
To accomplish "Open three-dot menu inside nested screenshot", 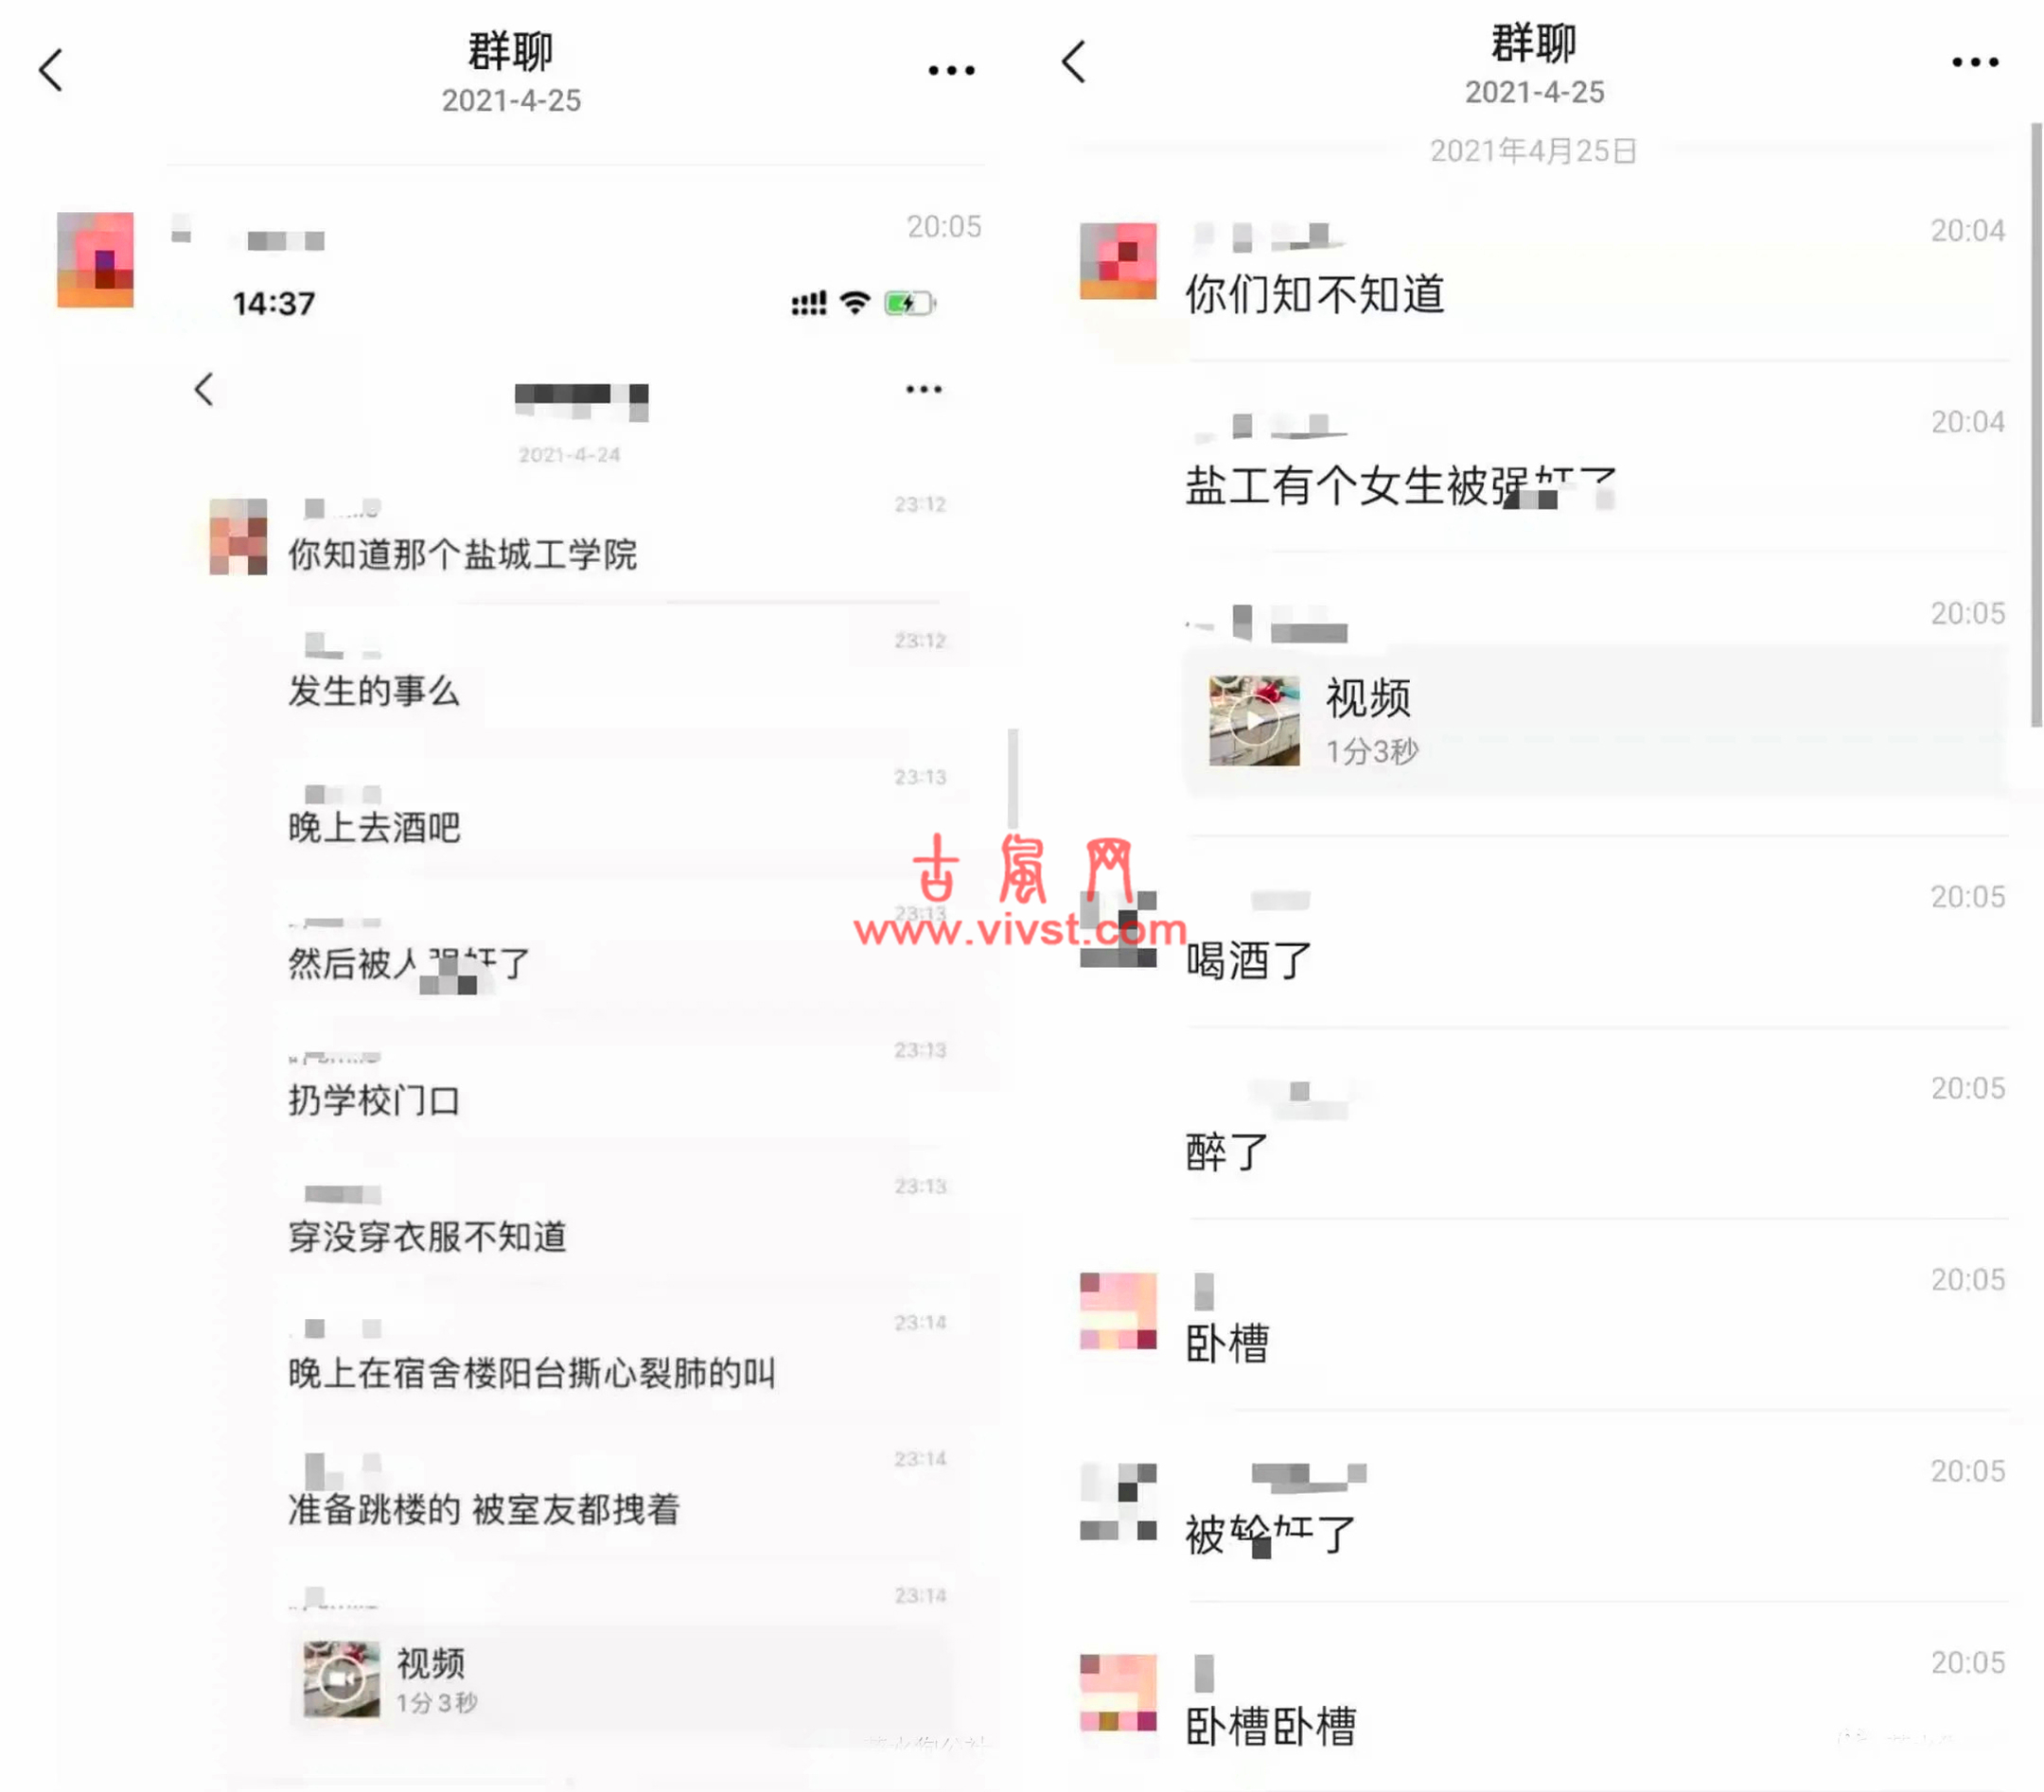I will 923,389.
